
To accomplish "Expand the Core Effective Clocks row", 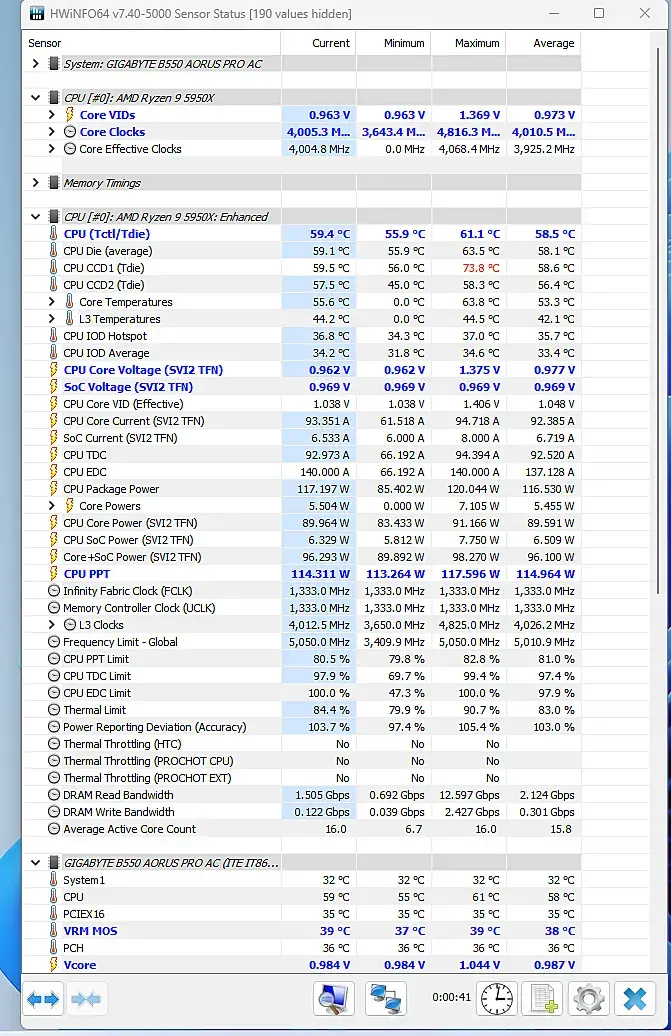I will (52, 149).
